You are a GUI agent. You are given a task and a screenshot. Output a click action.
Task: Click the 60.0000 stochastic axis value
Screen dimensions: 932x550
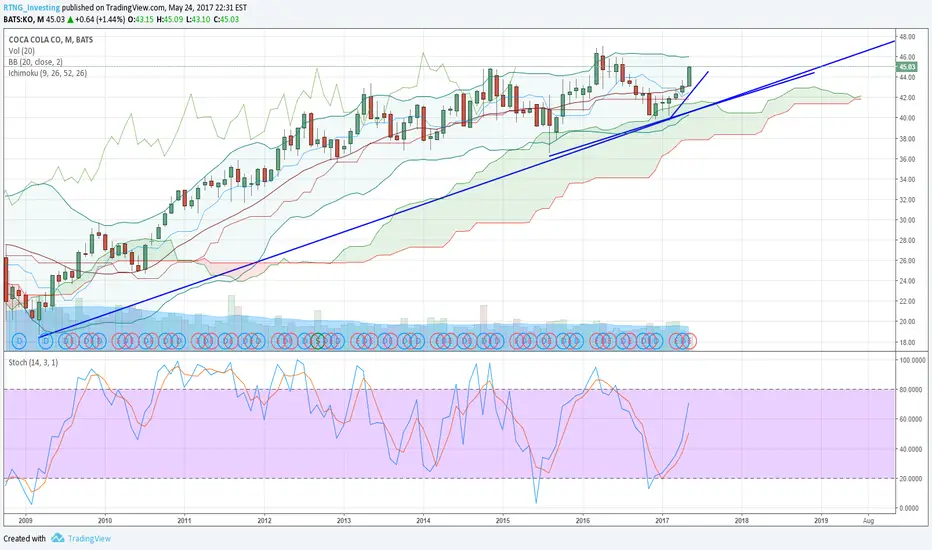(912, 419)
